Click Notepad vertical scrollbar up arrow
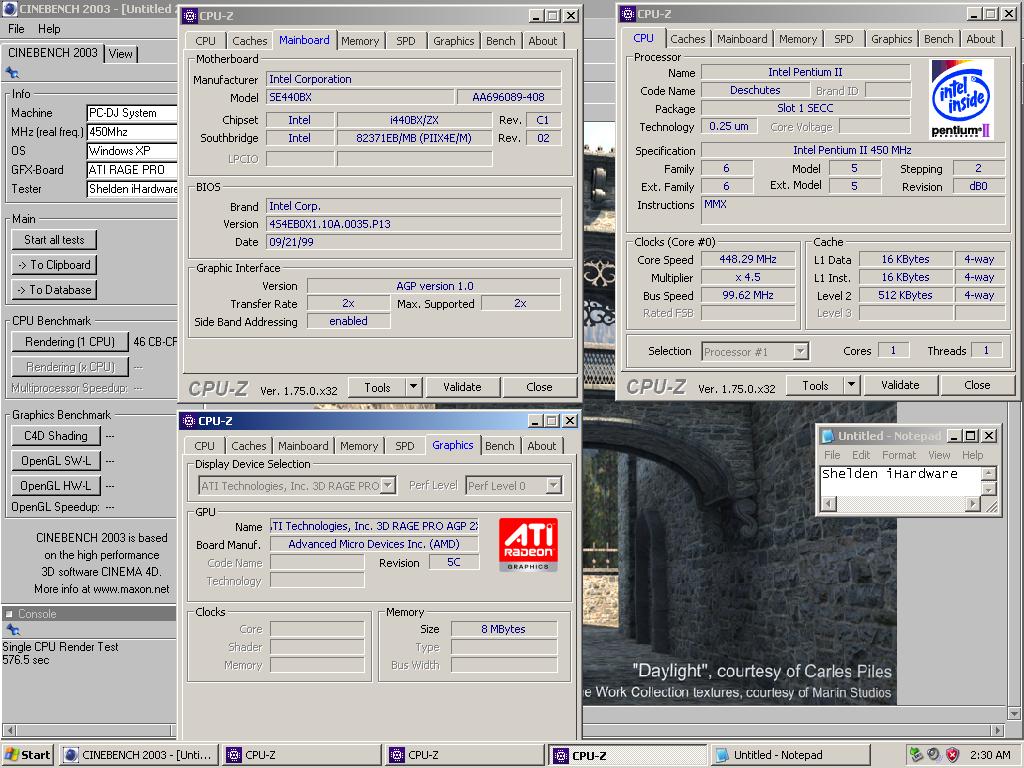This screenshot has height=768, width=1024. point(989,473)
